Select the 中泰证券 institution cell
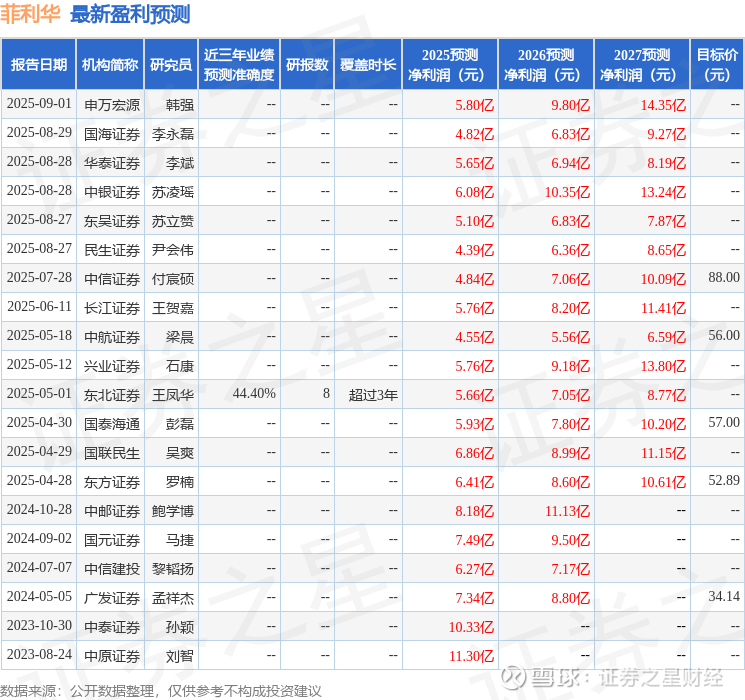 112,627
